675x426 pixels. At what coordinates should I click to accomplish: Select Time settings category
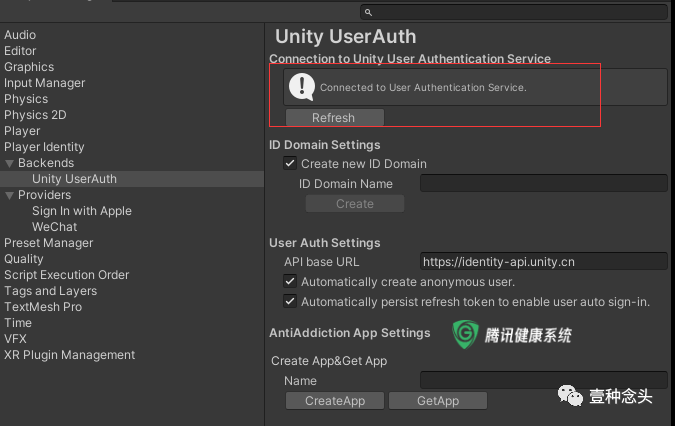(x=18, y=323)
